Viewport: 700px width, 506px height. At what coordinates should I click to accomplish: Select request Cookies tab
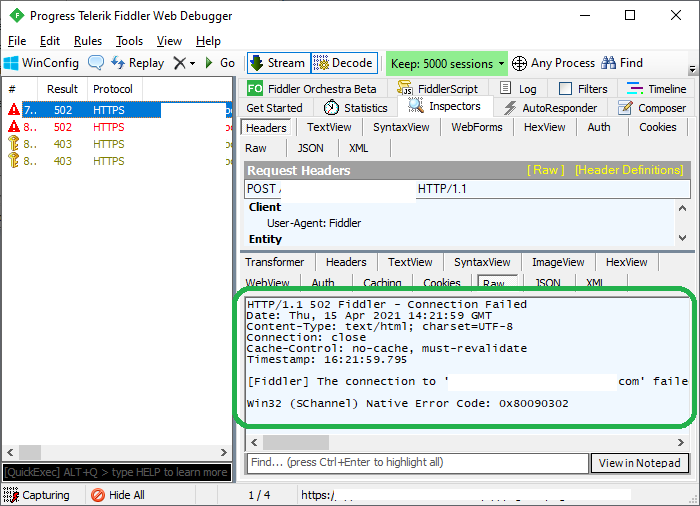tap(658, 127)
